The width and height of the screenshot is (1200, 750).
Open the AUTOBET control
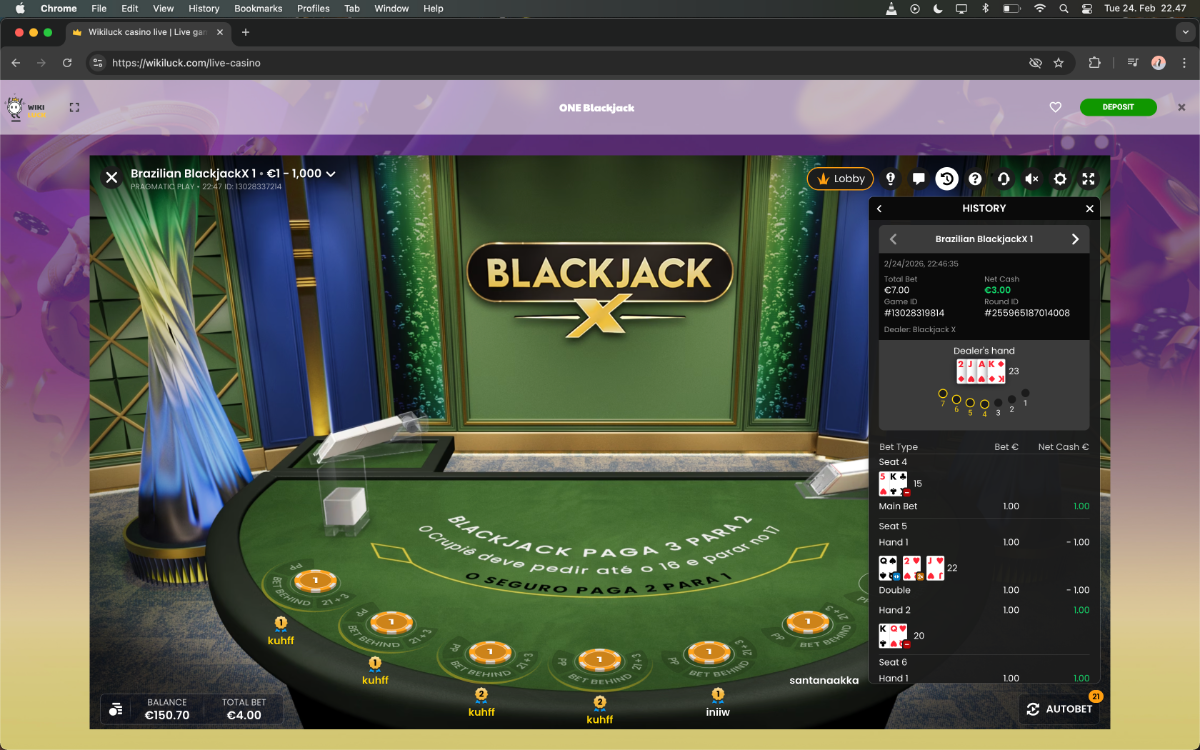(x=1060, y=709)
